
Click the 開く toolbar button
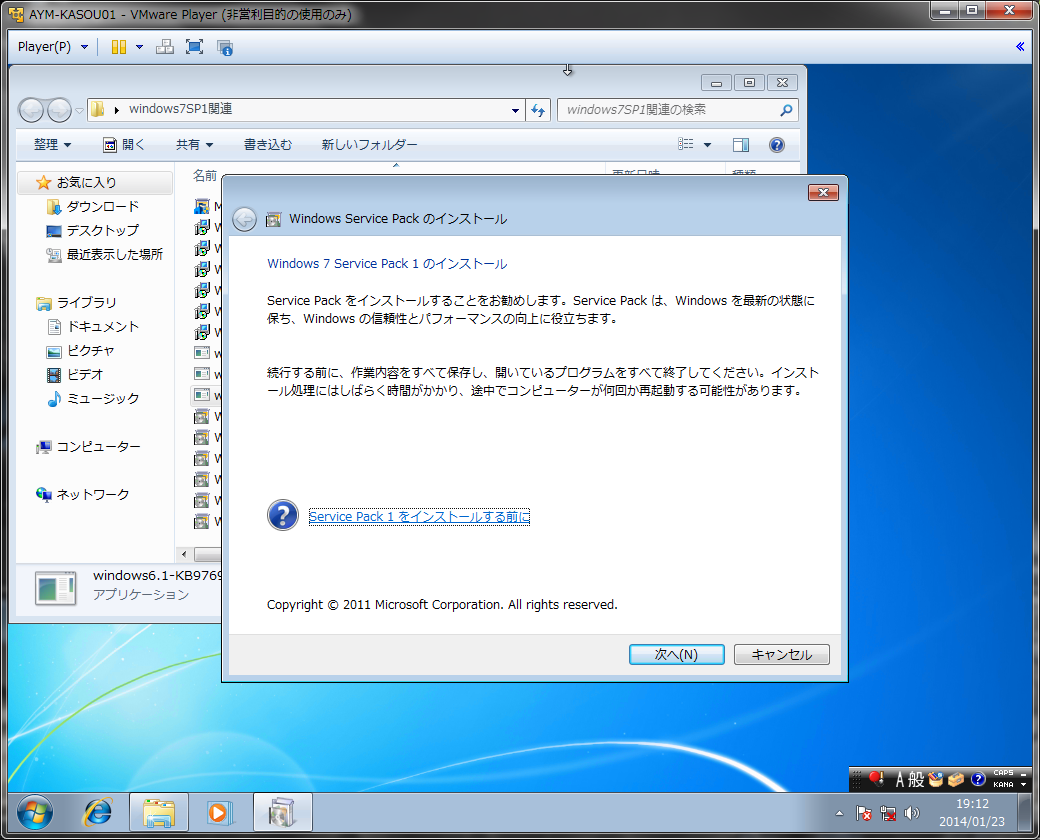(124, 145)
